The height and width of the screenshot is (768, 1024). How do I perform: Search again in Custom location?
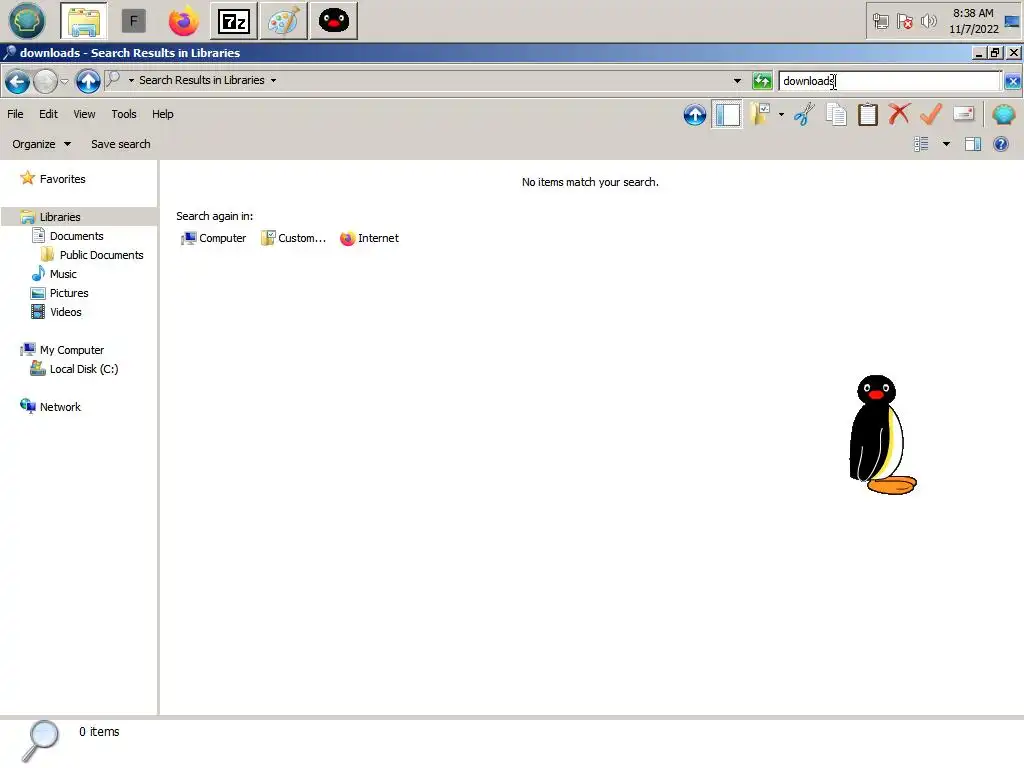pyautogui.click(x=293, y=238)
